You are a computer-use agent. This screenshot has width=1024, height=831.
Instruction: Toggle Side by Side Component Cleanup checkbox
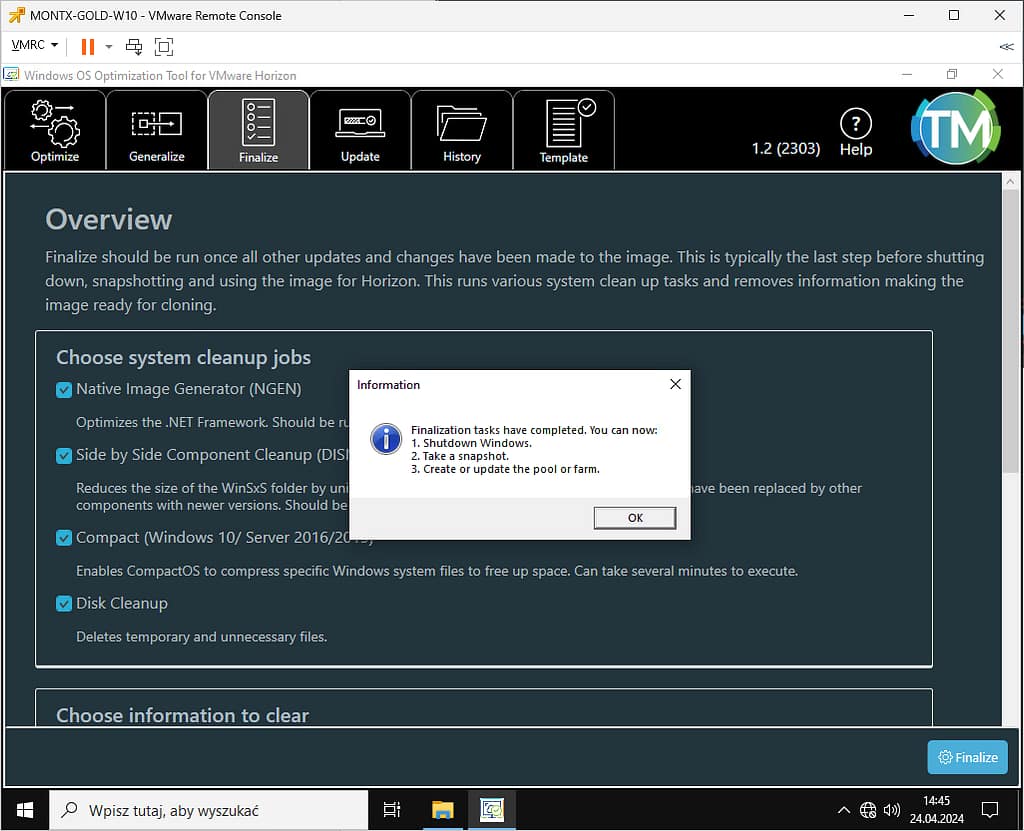64,455
